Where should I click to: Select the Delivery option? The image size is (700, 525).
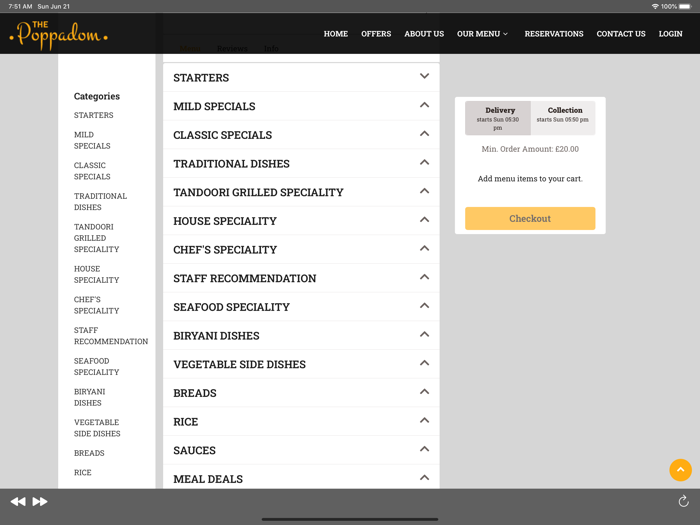(x=498, y=118)
